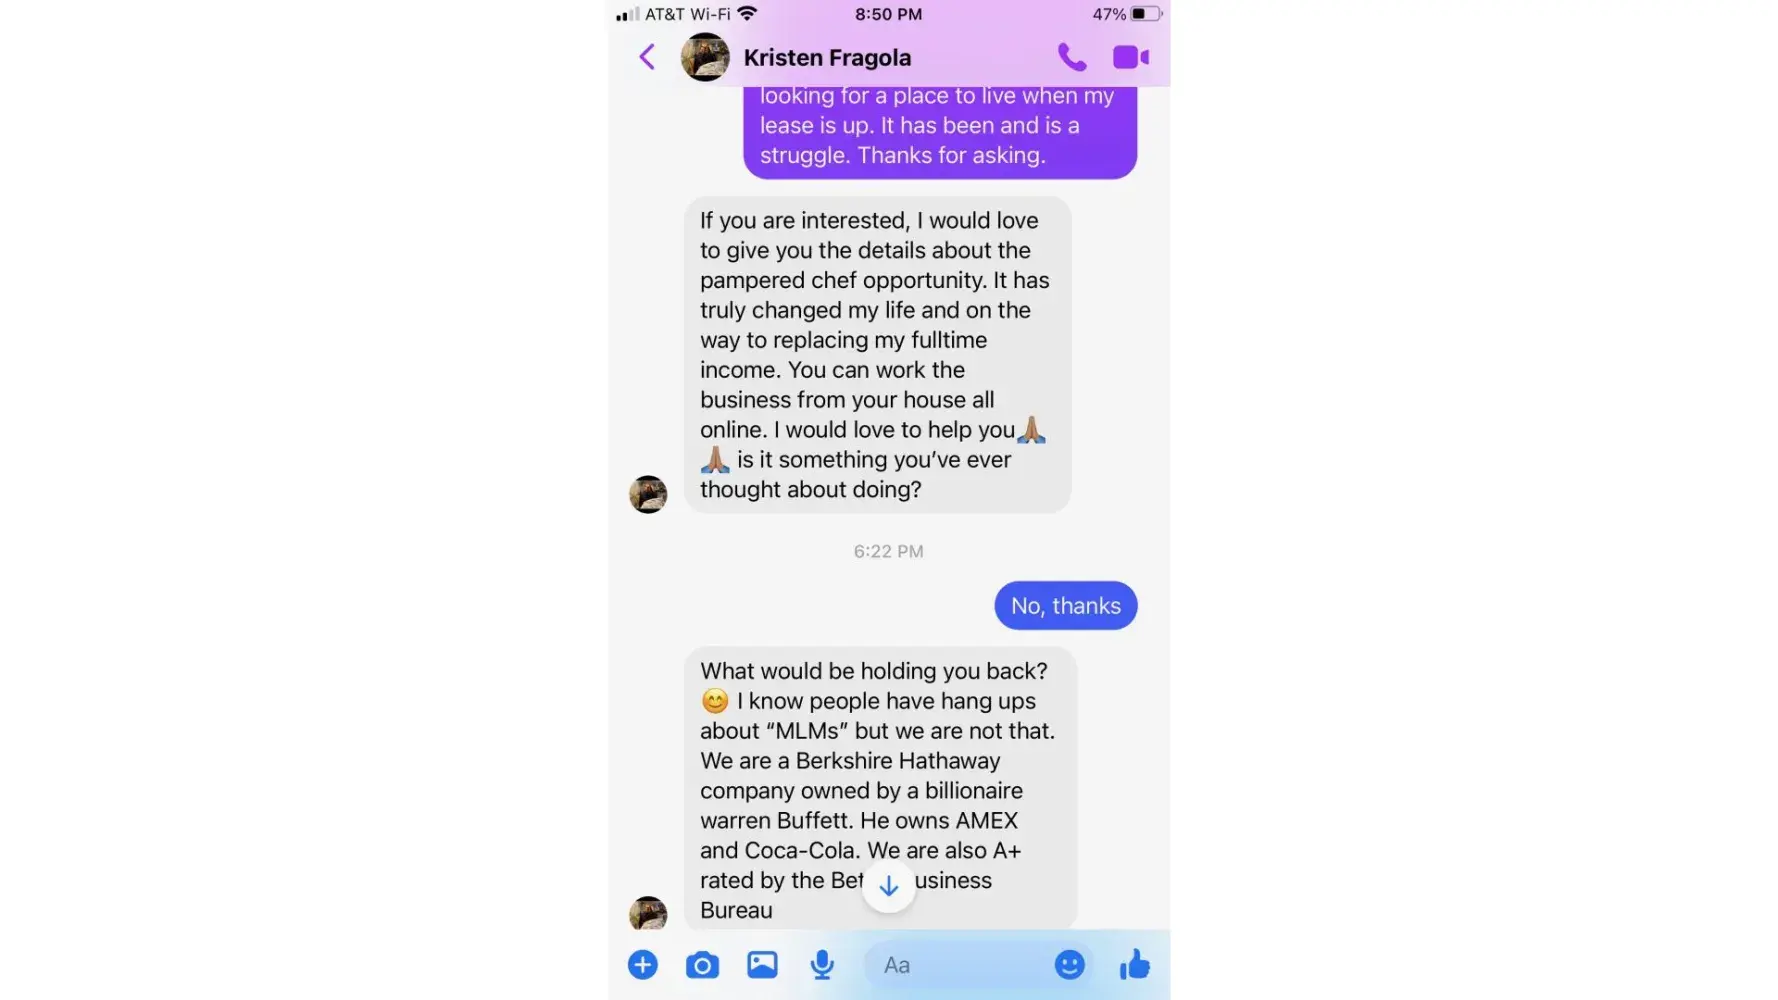Start a voice call with Kristen Fragola
Viewport: 1778px width, 1000px height.
(x=1072, y=57)
